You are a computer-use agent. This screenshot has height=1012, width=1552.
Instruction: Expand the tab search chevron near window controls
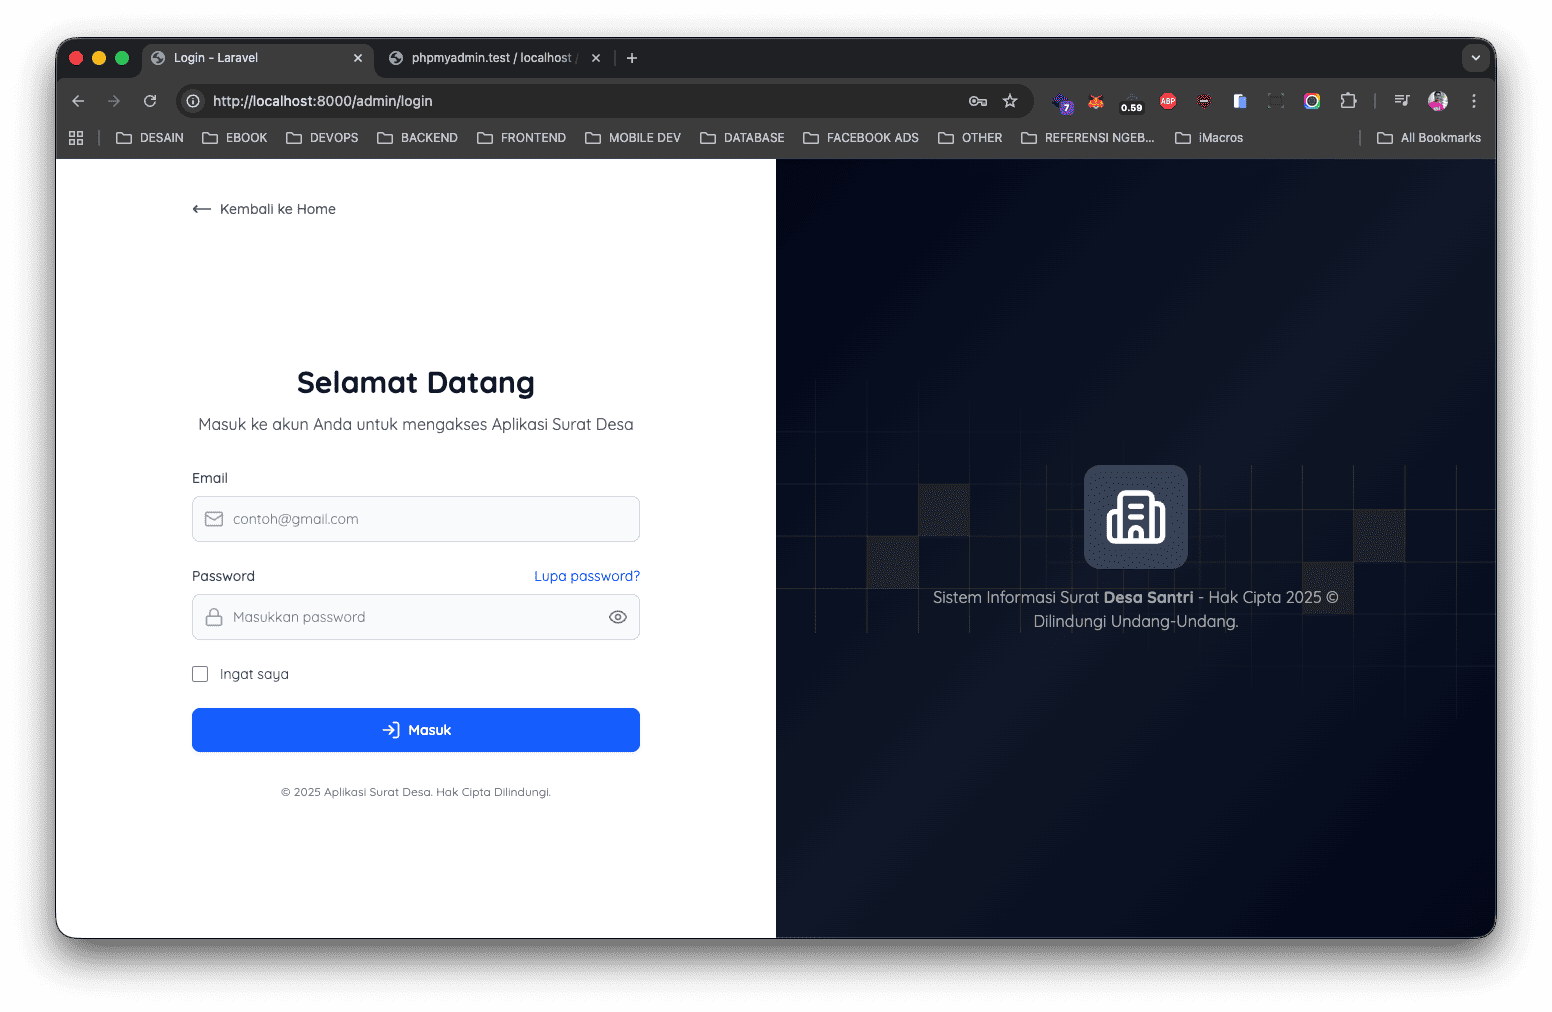1475,58
